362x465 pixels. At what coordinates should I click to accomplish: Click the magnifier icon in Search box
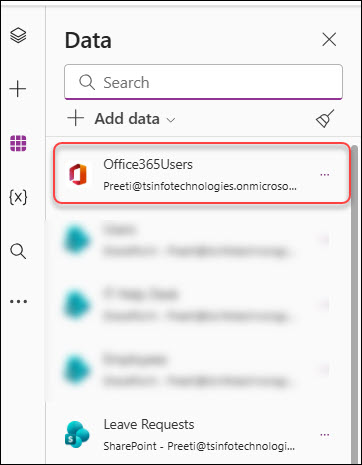tap(87, 82)
